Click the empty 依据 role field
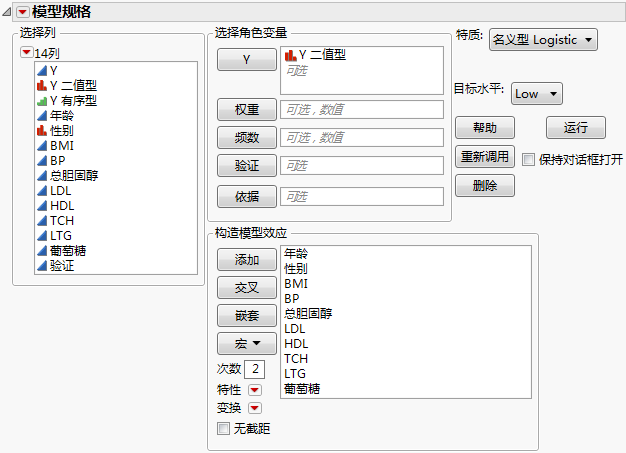Image resolution: width=626 pixels, height=453 pixels. [x=362, y=196]
